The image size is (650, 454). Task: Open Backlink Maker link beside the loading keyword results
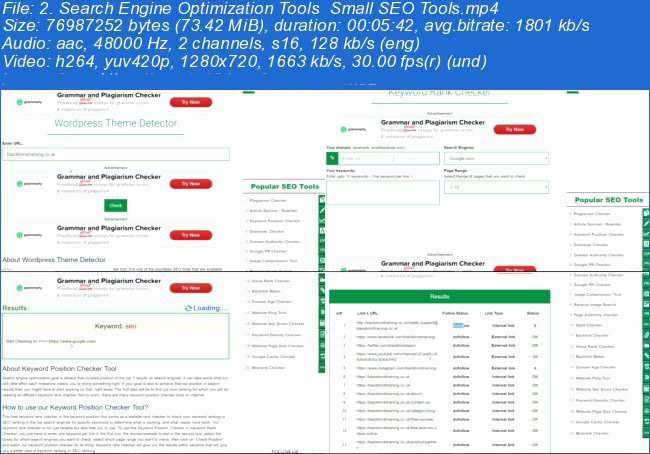266,291
